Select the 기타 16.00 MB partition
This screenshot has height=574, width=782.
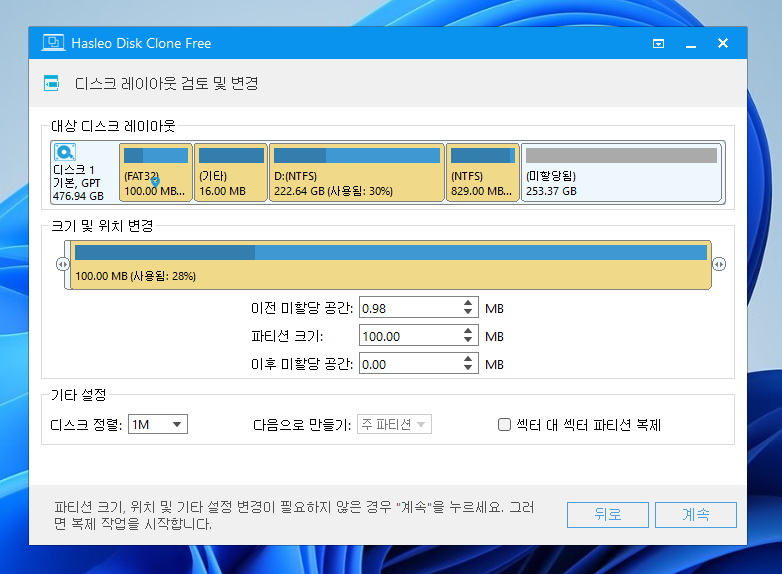pos(230,172)
